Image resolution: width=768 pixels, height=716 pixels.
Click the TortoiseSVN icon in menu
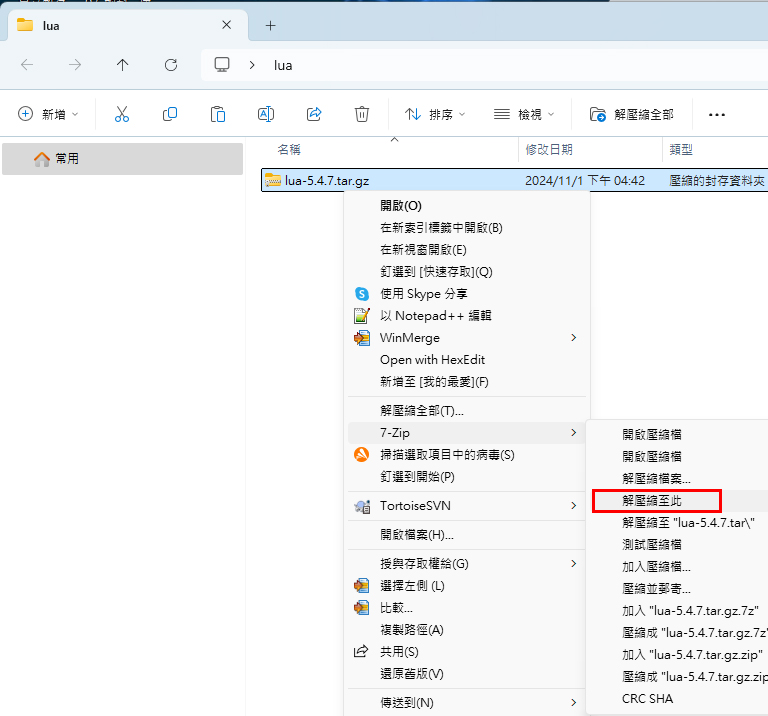click(x=362, y=506)
